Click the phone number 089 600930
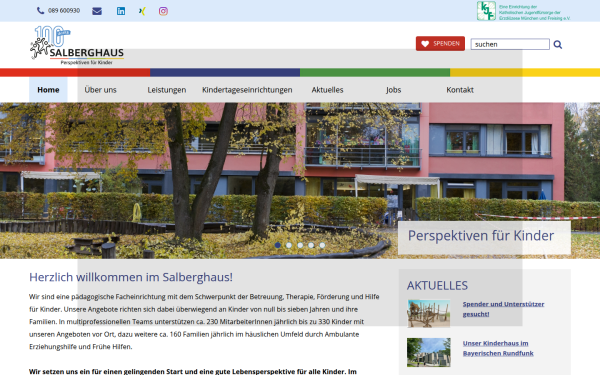Screen dimensions: 600x375 [64, 11]
